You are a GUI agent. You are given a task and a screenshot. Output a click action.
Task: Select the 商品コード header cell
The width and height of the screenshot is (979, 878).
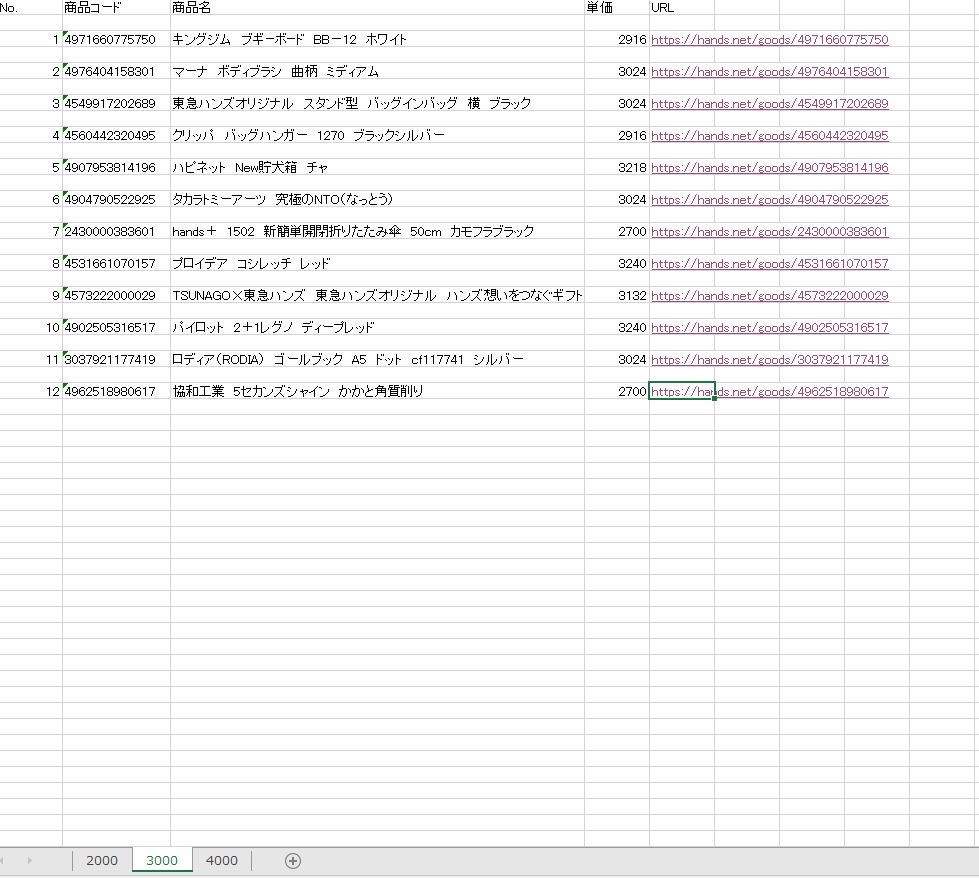(116, 7)
